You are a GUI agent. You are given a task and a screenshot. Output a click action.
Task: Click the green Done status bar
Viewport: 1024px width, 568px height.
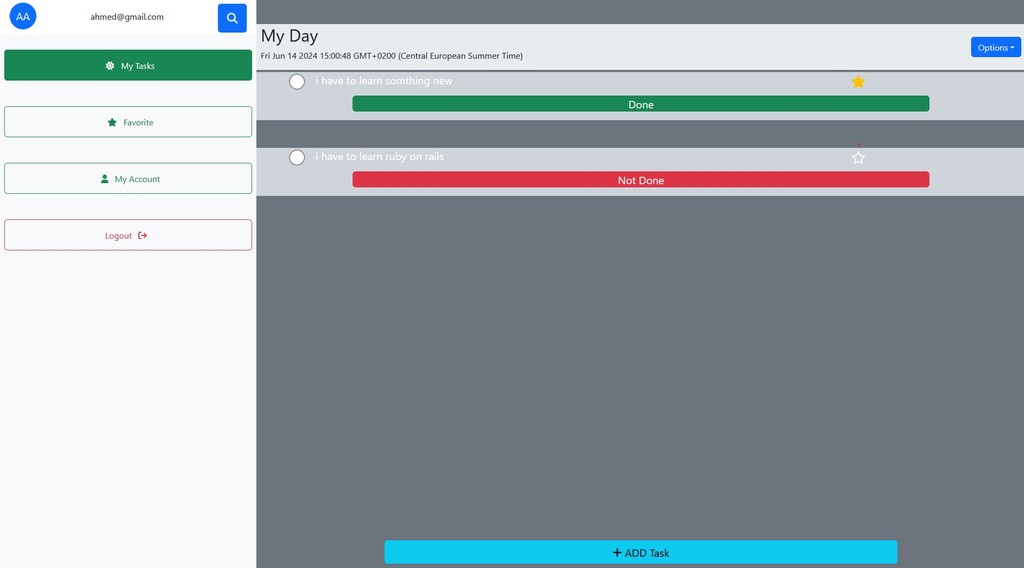[x=641, y=104]
